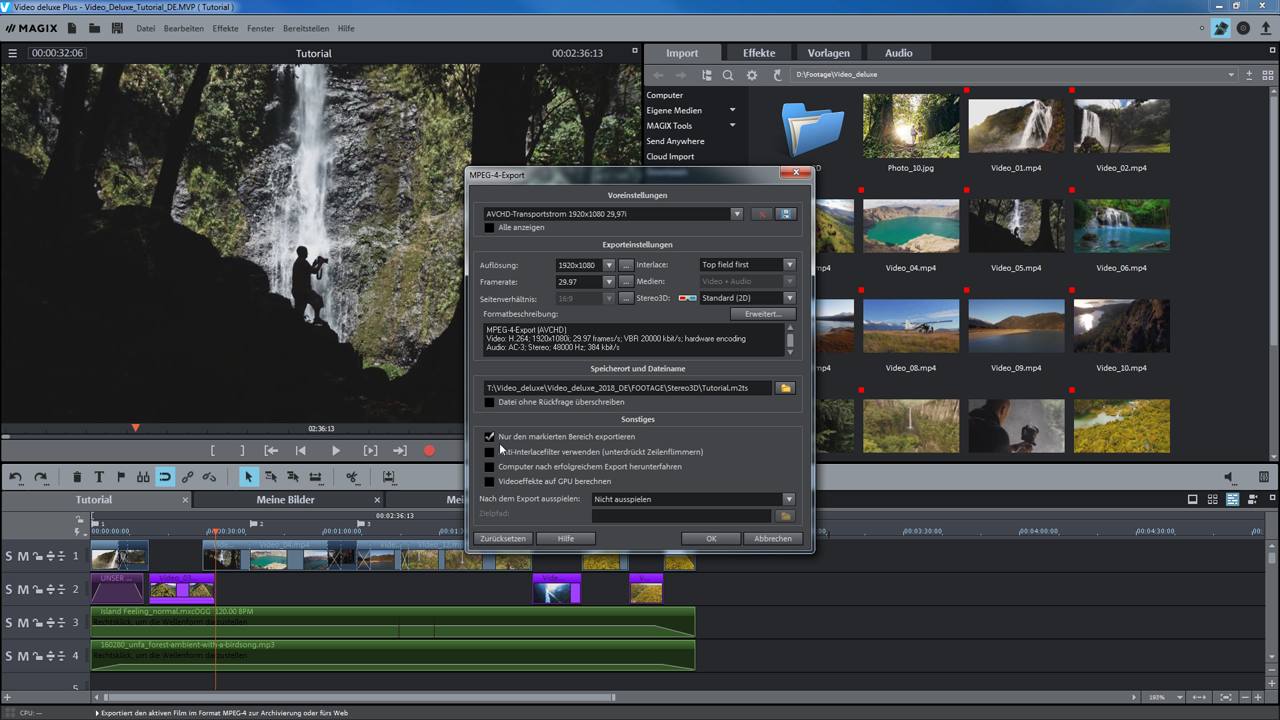The width and height of the screenshot is (1280, 720).
Task: Enable Videoeffekte auf GPU berechnen checkbox
Action: [489, 482]
